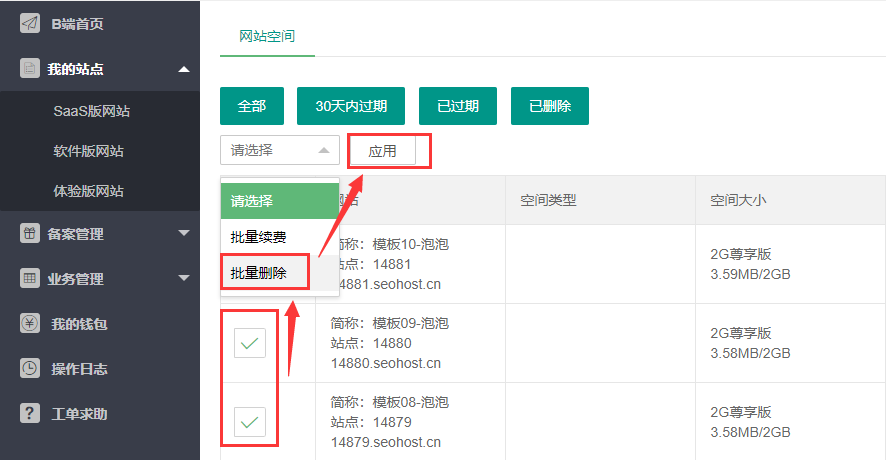
Task: Click the question mark icon for 工单求助
Action: coord(30,413)
